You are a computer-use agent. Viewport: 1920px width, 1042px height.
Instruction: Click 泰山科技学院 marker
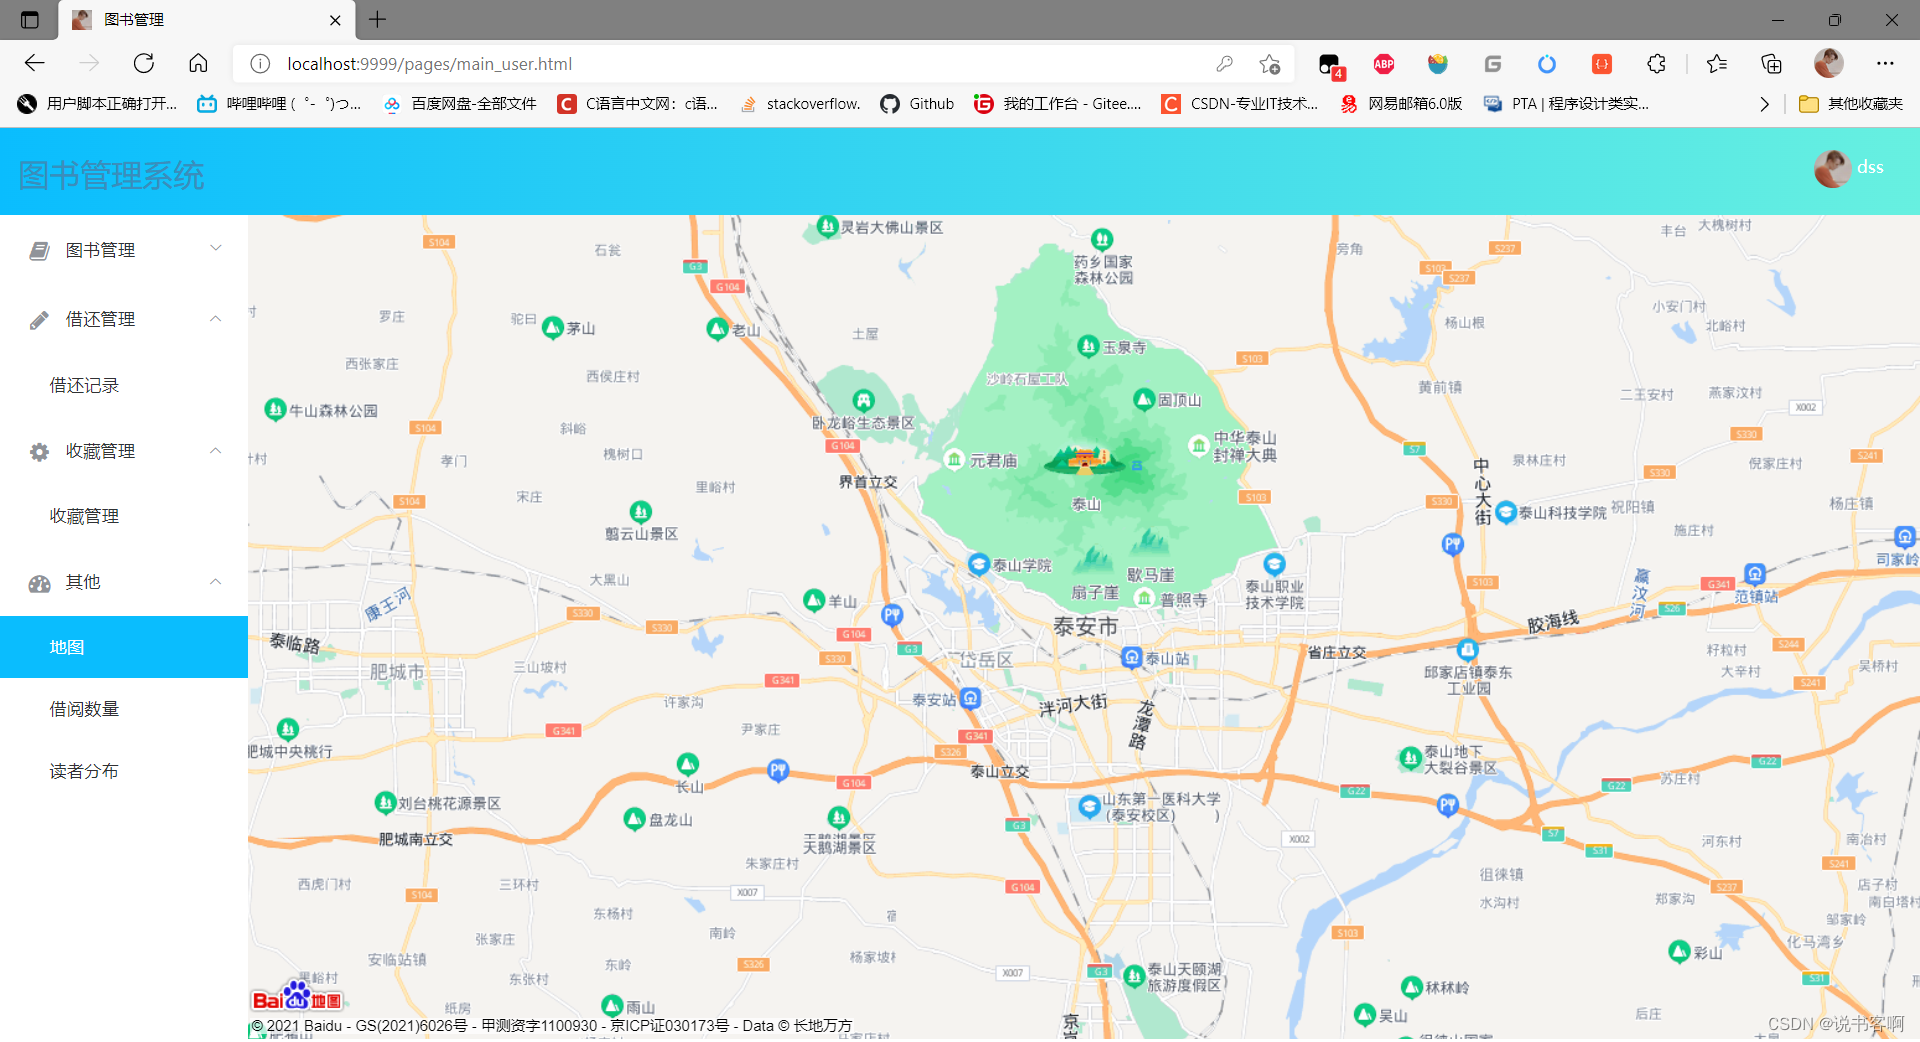pyautogui.click(x=1506, y=512)
